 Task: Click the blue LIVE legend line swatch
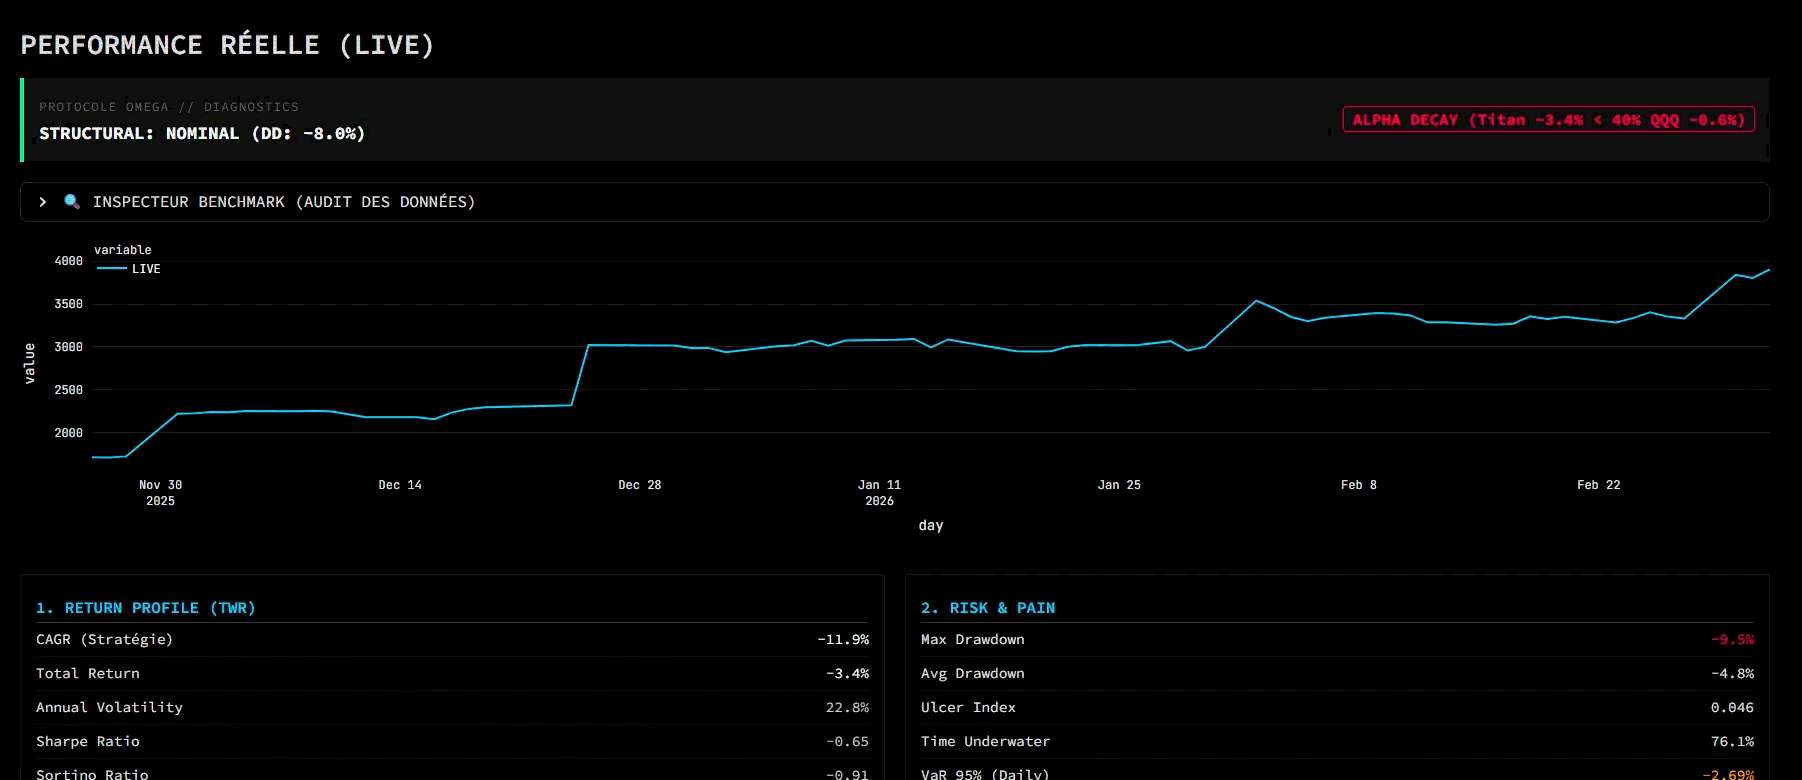point(111,269)
